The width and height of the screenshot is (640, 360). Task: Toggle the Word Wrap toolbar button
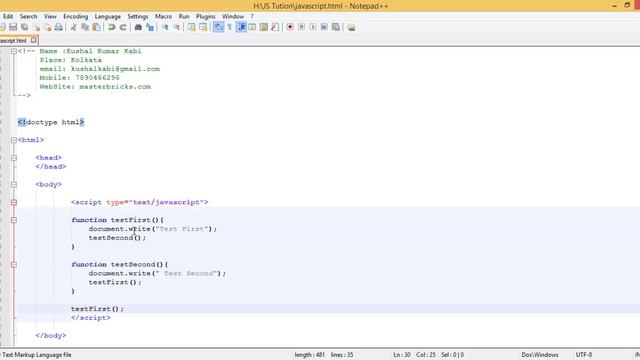pyautogui.click(x=218, y=27)
